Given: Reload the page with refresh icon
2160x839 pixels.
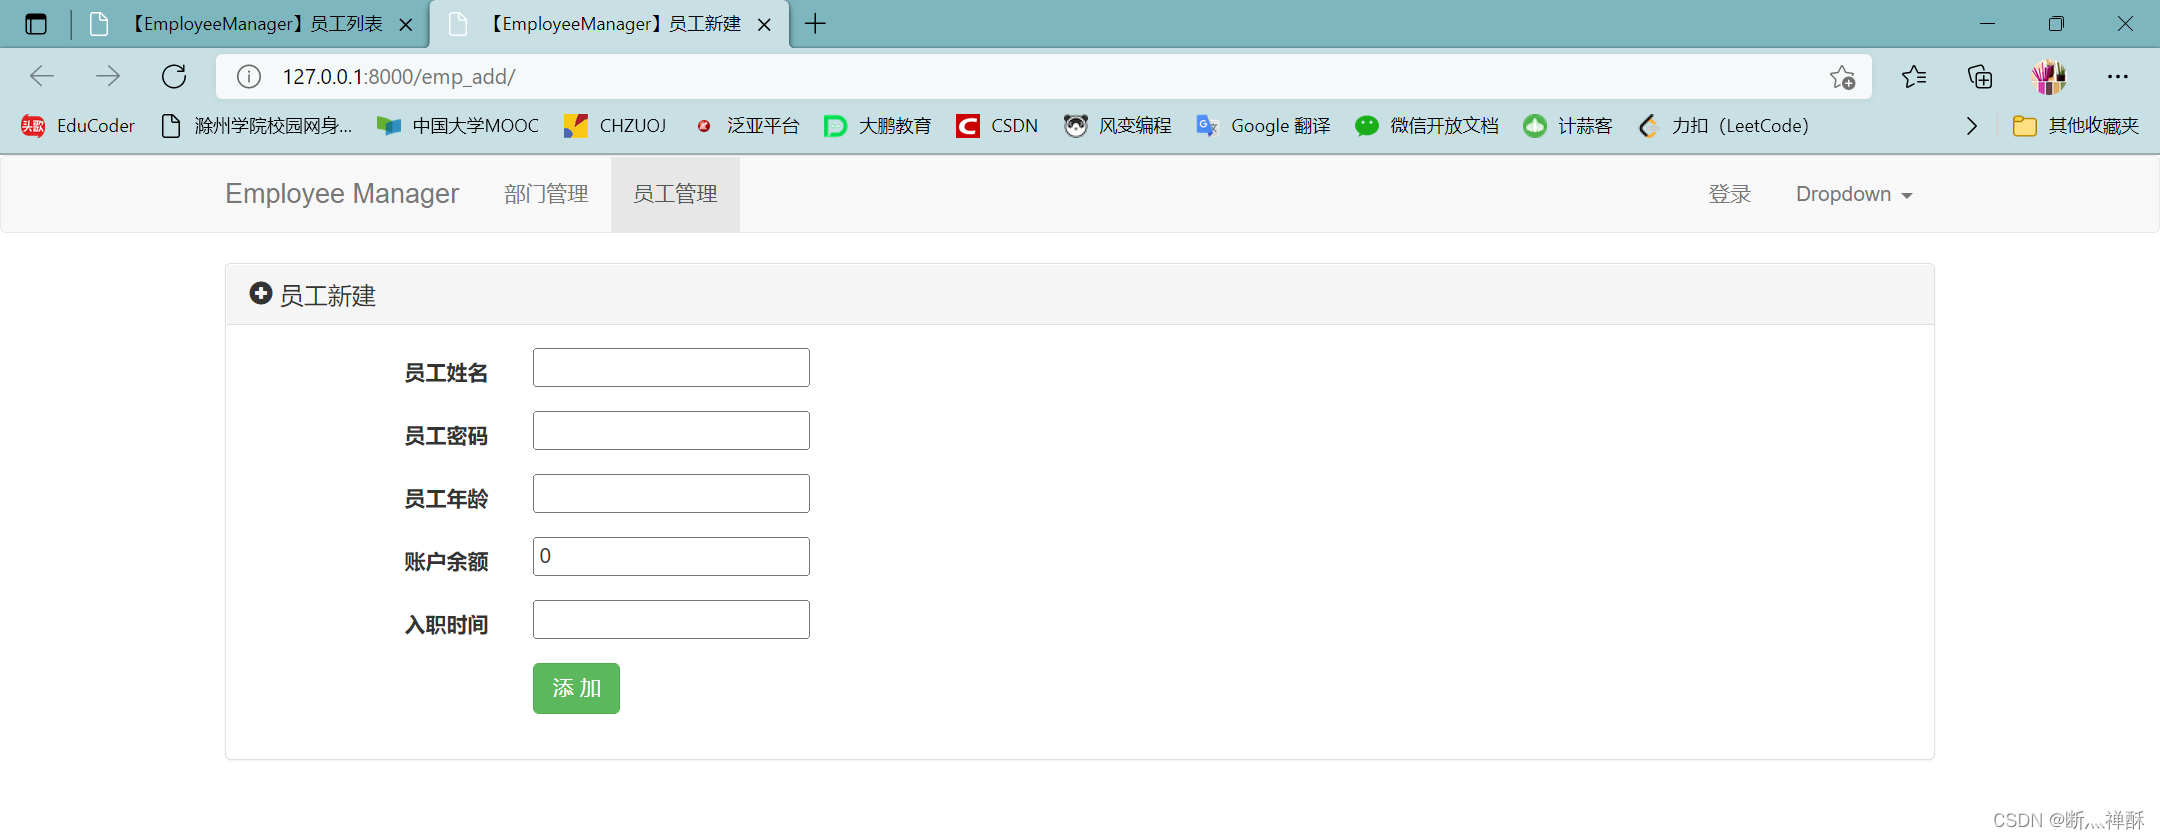Looking at the screenshot, I should click(x=174, y=76).
